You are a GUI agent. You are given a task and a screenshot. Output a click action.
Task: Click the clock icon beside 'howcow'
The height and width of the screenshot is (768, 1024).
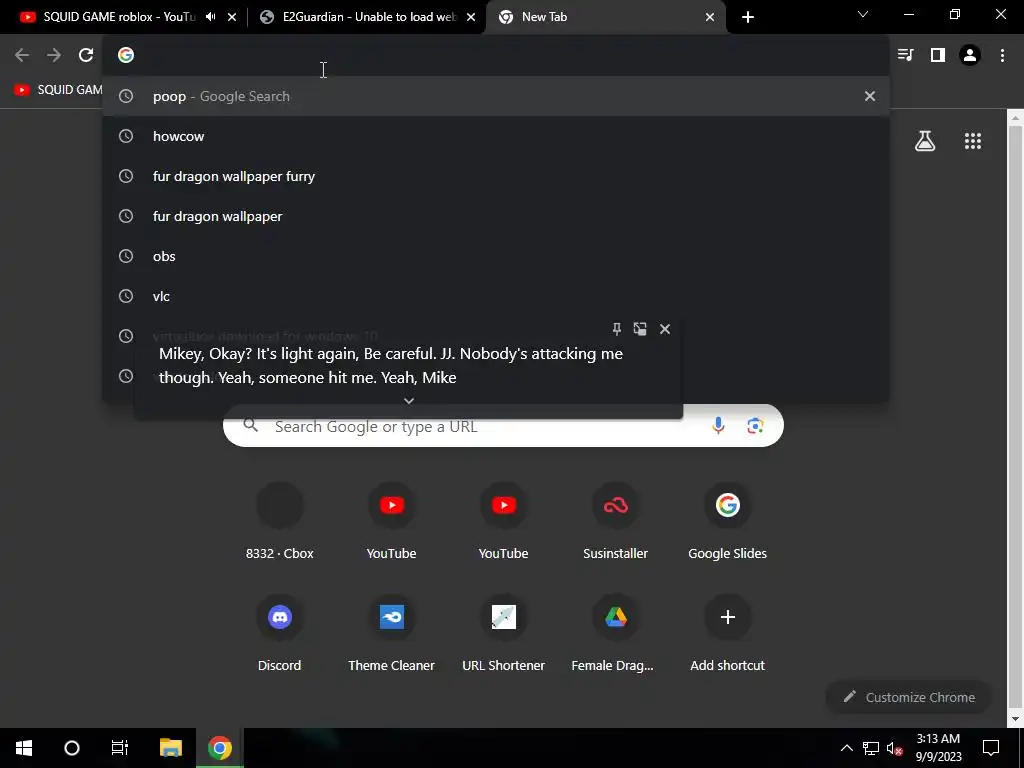(x=126, y=136)
